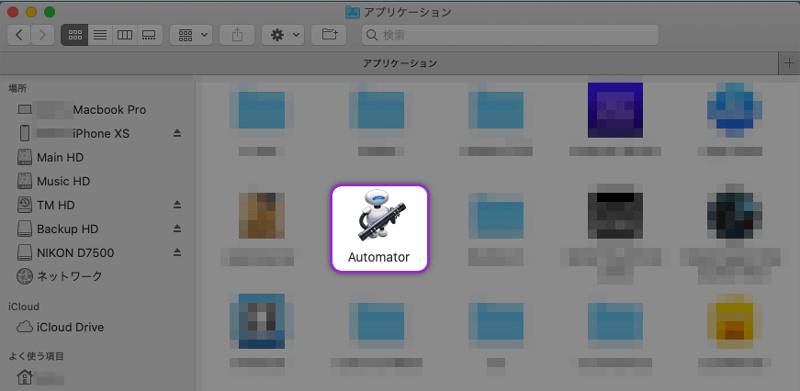Viewport: 800px width, 391px height.
Task: Click the 検索 search field
Action: 510,35
